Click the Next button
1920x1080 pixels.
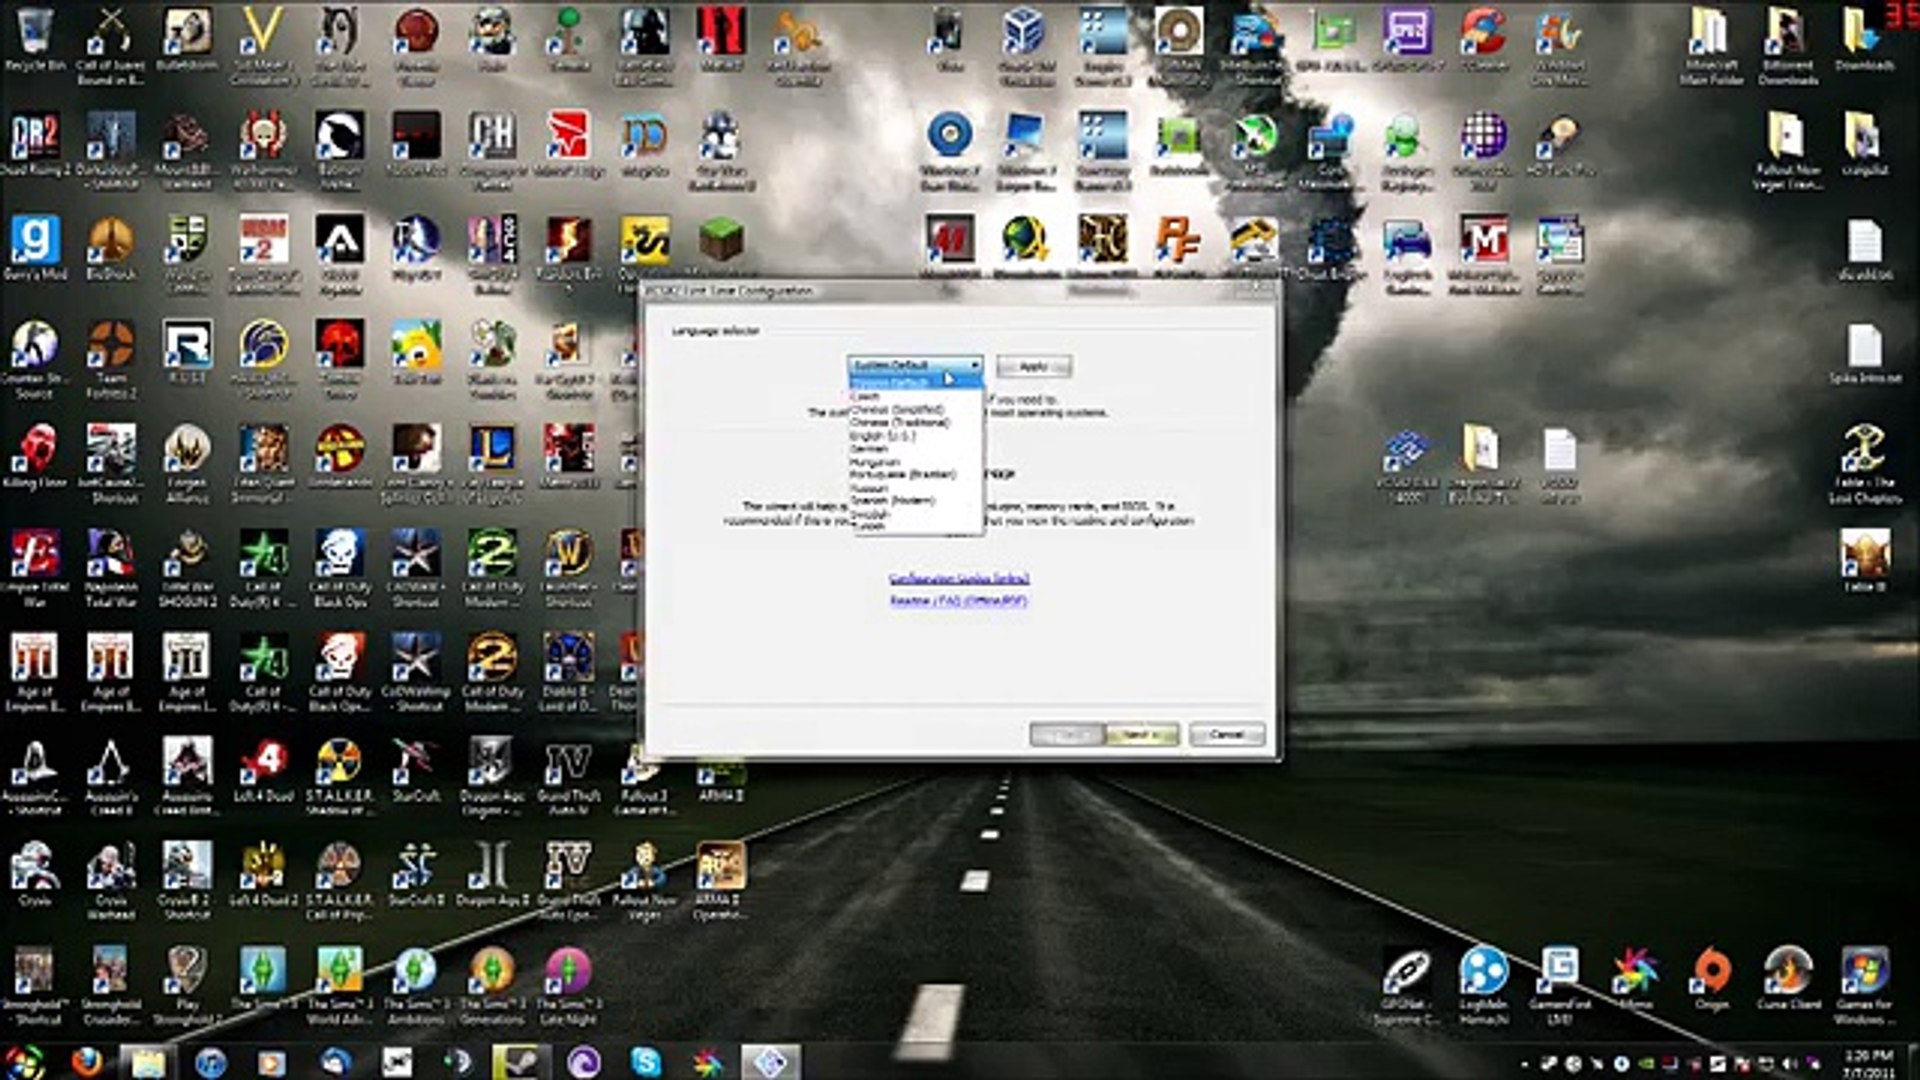click(1142, 735)
